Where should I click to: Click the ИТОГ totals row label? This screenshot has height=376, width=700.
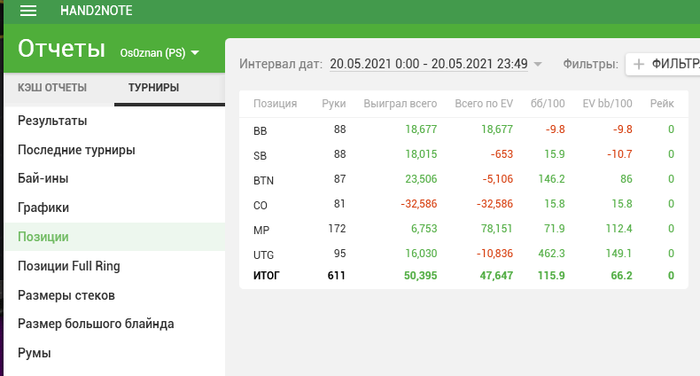point(266,276)
